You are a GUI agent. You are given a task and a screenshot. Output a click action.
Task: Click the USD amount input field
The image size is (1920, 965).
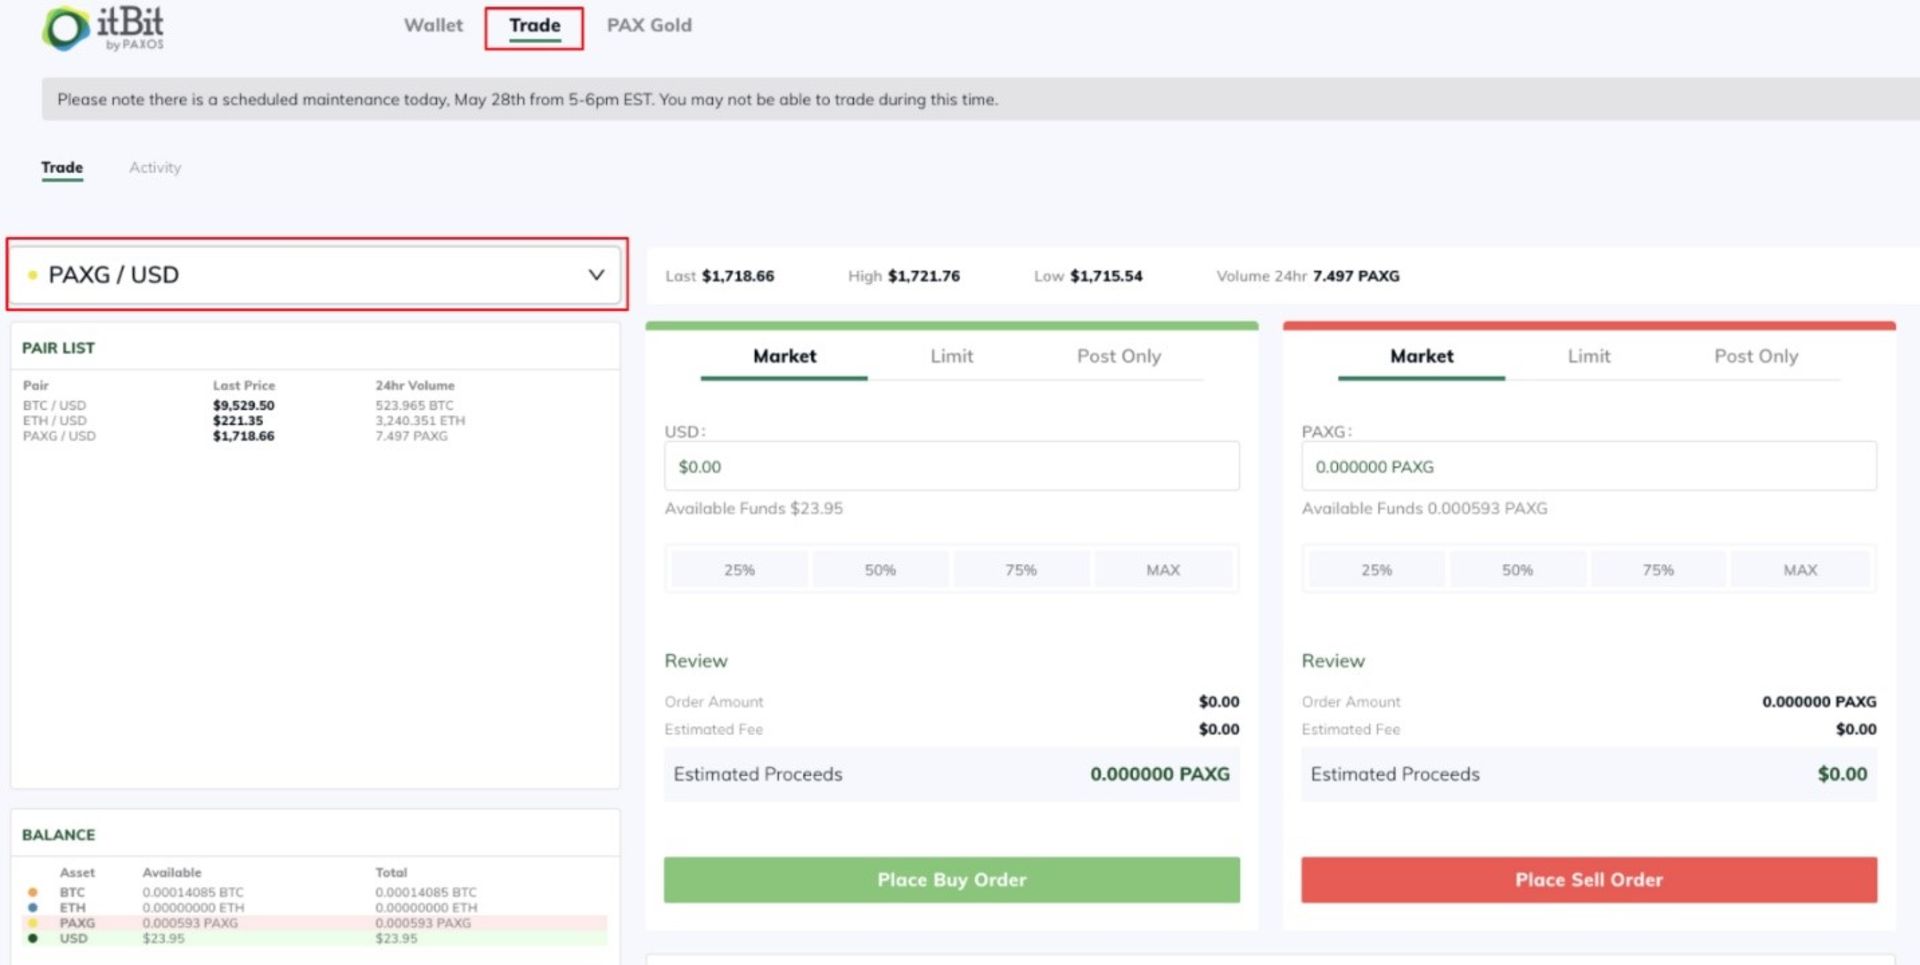951,467
